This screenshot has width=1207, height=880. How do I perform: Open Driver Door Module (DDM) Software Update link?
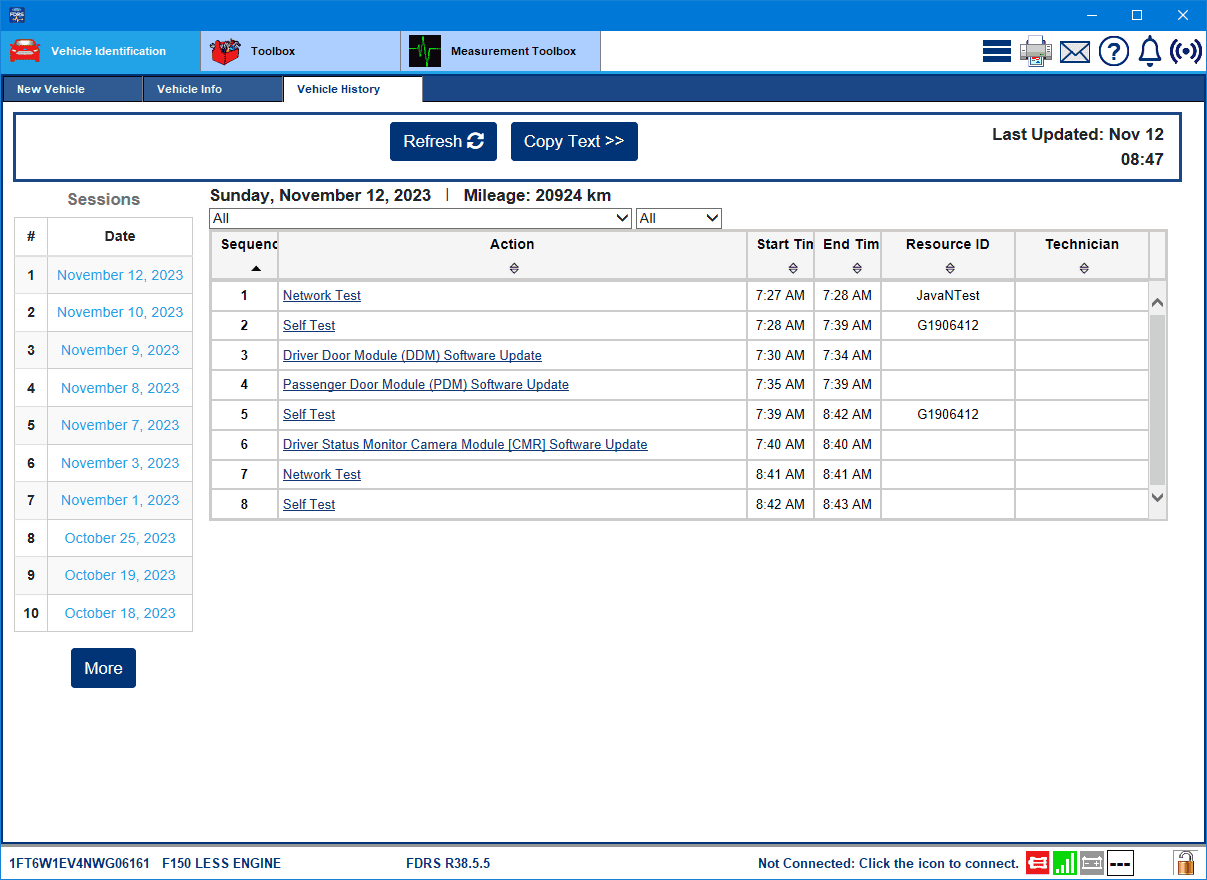[x=412, y=355]
